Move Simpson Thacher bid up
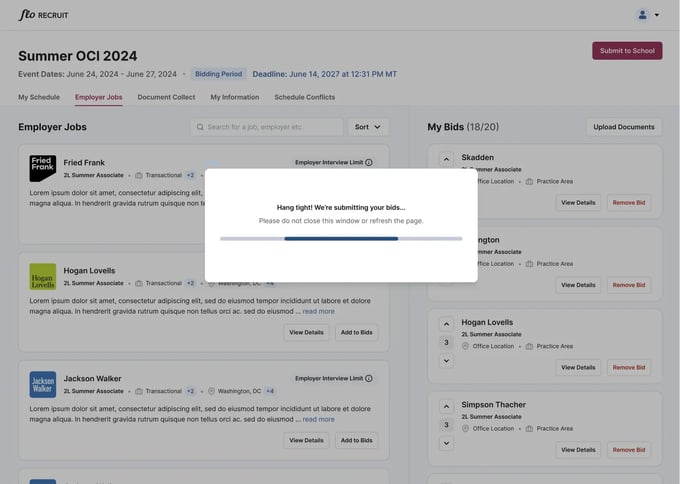 446,406
